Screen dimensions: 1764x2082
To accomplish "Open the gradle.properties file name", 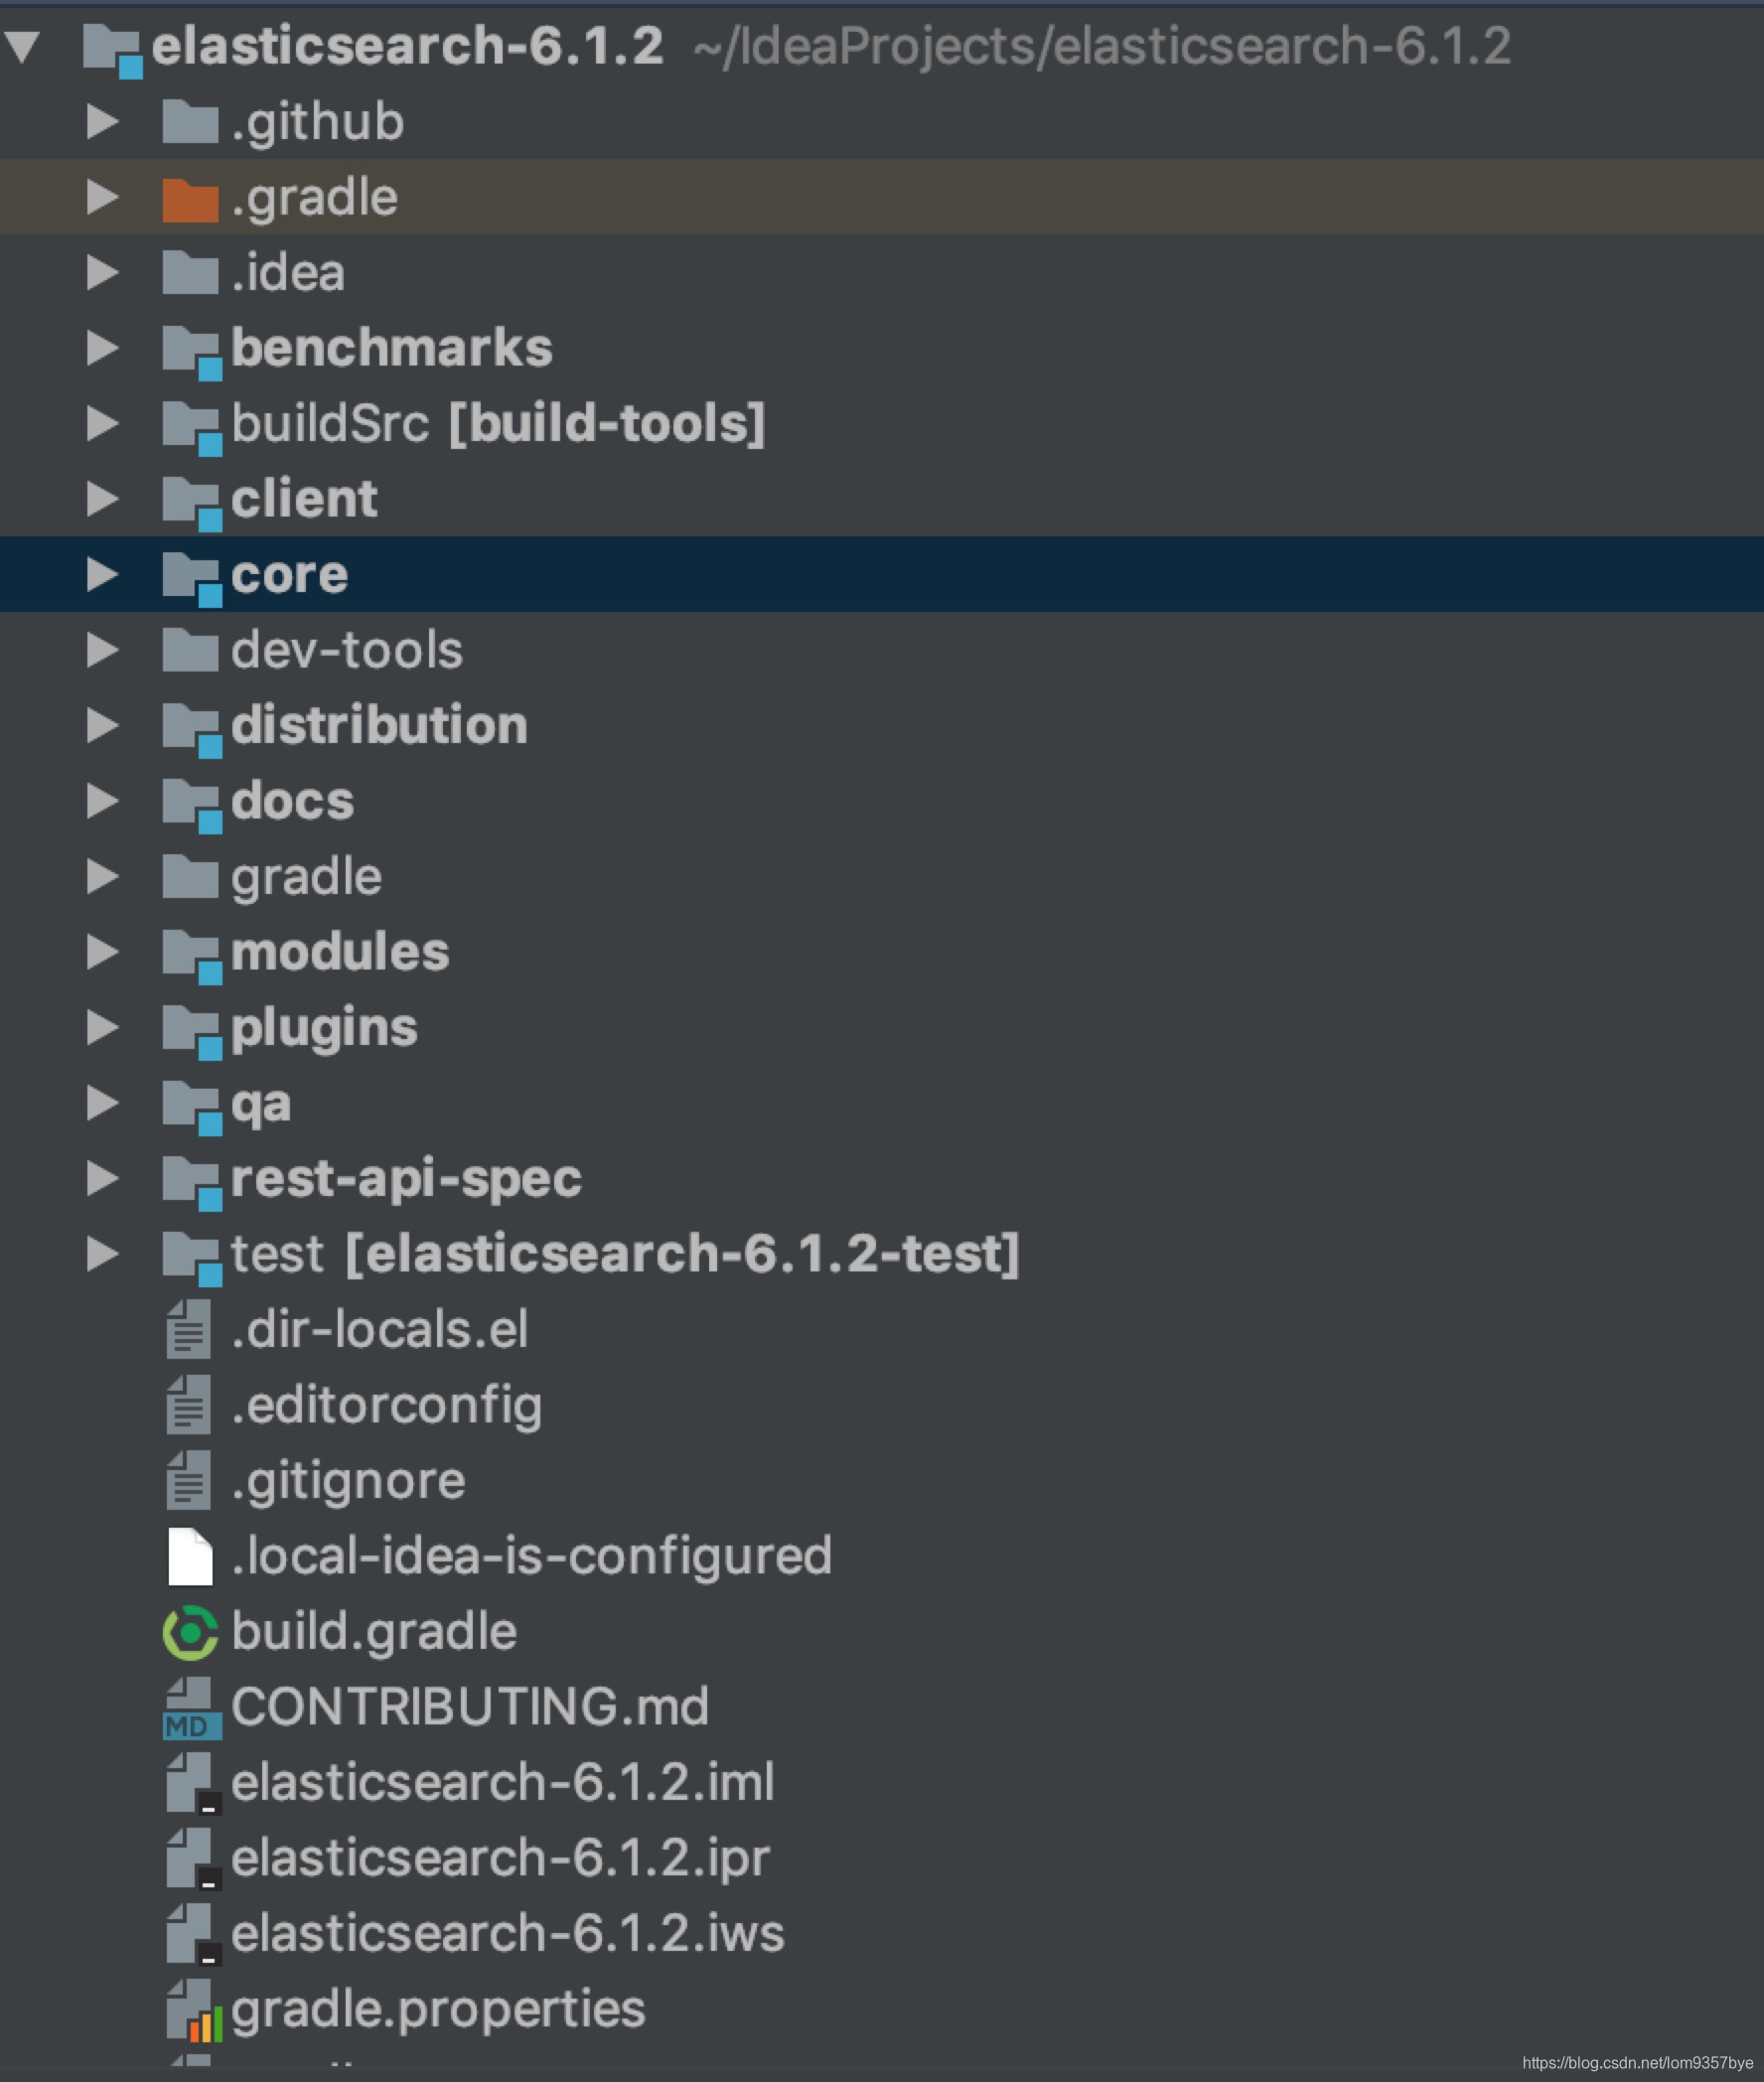I will point(438,2010).
